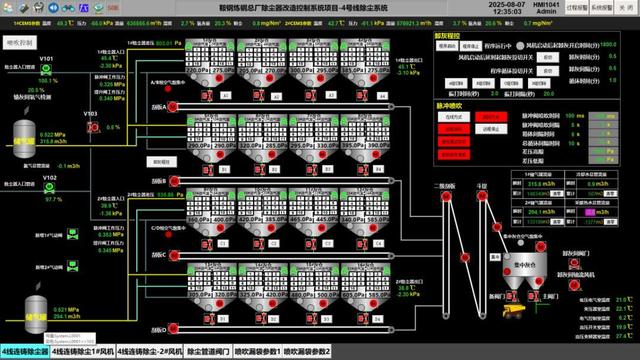This screenshot has width=640, height=360.
Task: Click the 过程报警 button in header
Action: tap(577, 8)
